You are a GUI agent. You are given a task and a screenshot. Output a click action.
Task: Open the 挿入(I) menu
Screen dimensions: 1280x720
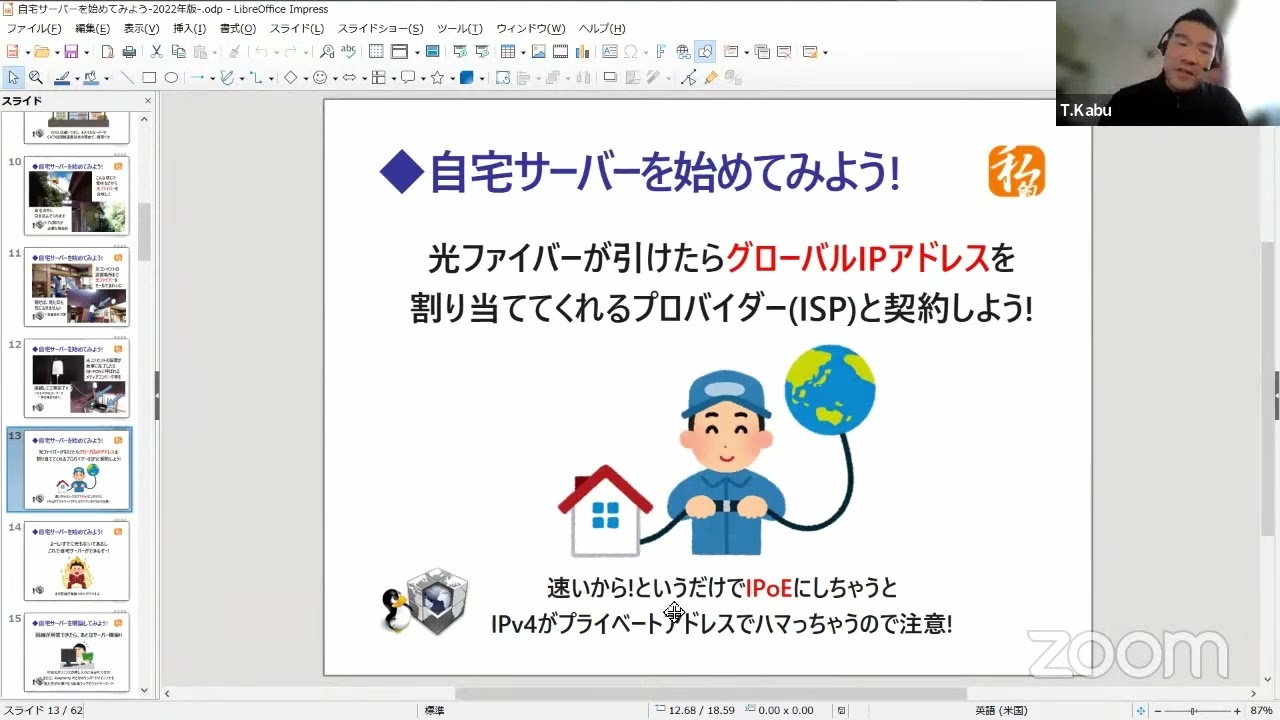189,29
